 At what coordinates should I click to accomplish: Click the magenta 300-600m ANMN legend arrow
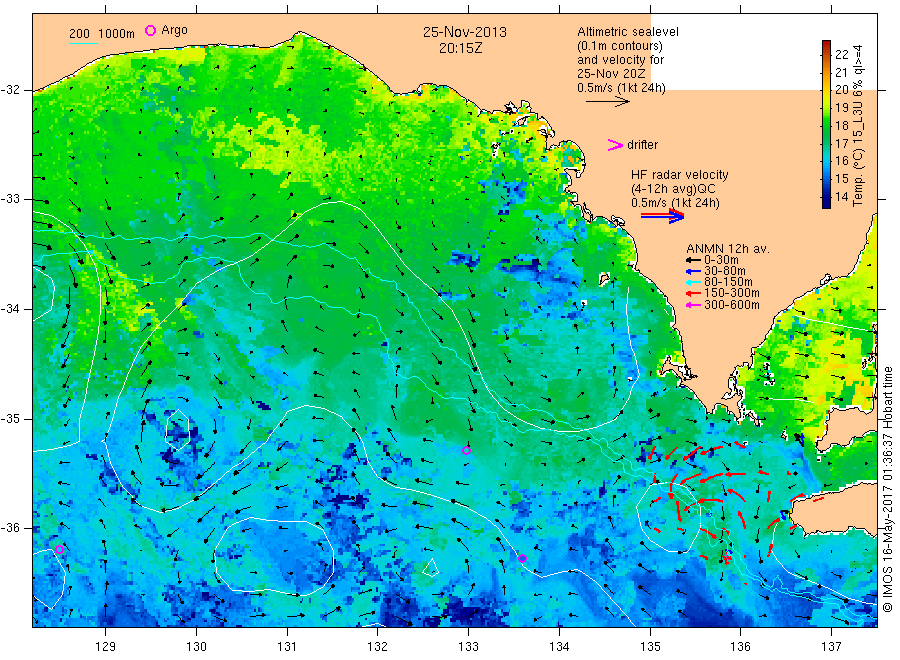693,305
